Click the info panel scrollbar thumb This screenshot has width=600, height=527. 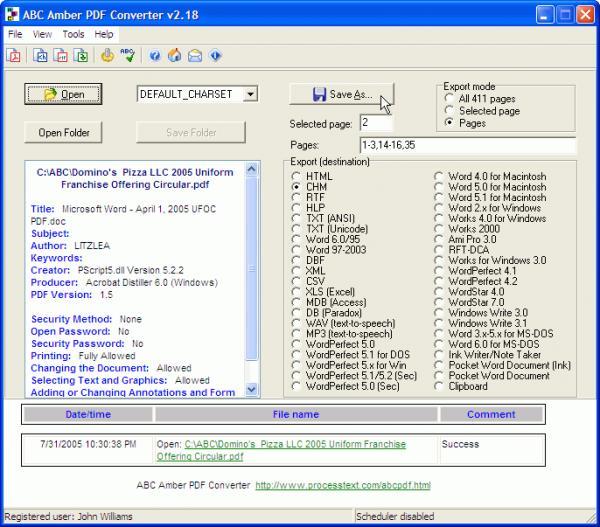coord(251,268)
